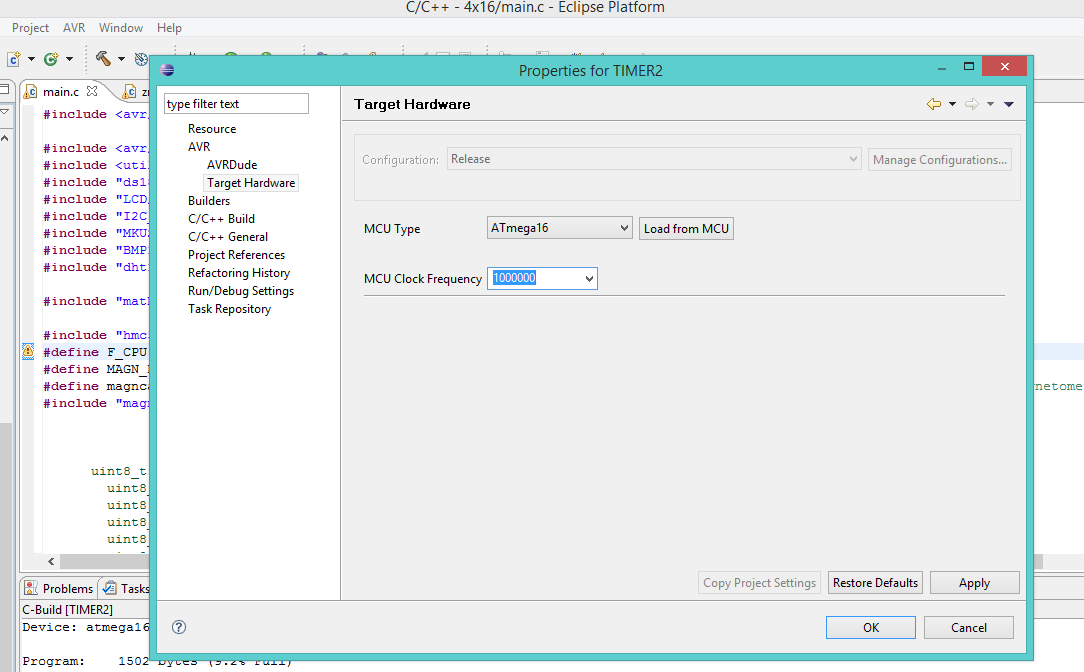Close the main.c editor tab
This screenshot has height=672, width=1084.
pyautogui.click(x=92, y=91)
